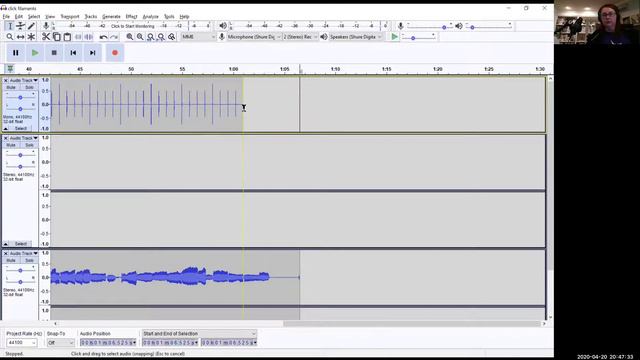Open the second Audio Track dropdown menu
Image resolution: width=640 pixels, height=360 pixels.
click(x=23, y=138)
